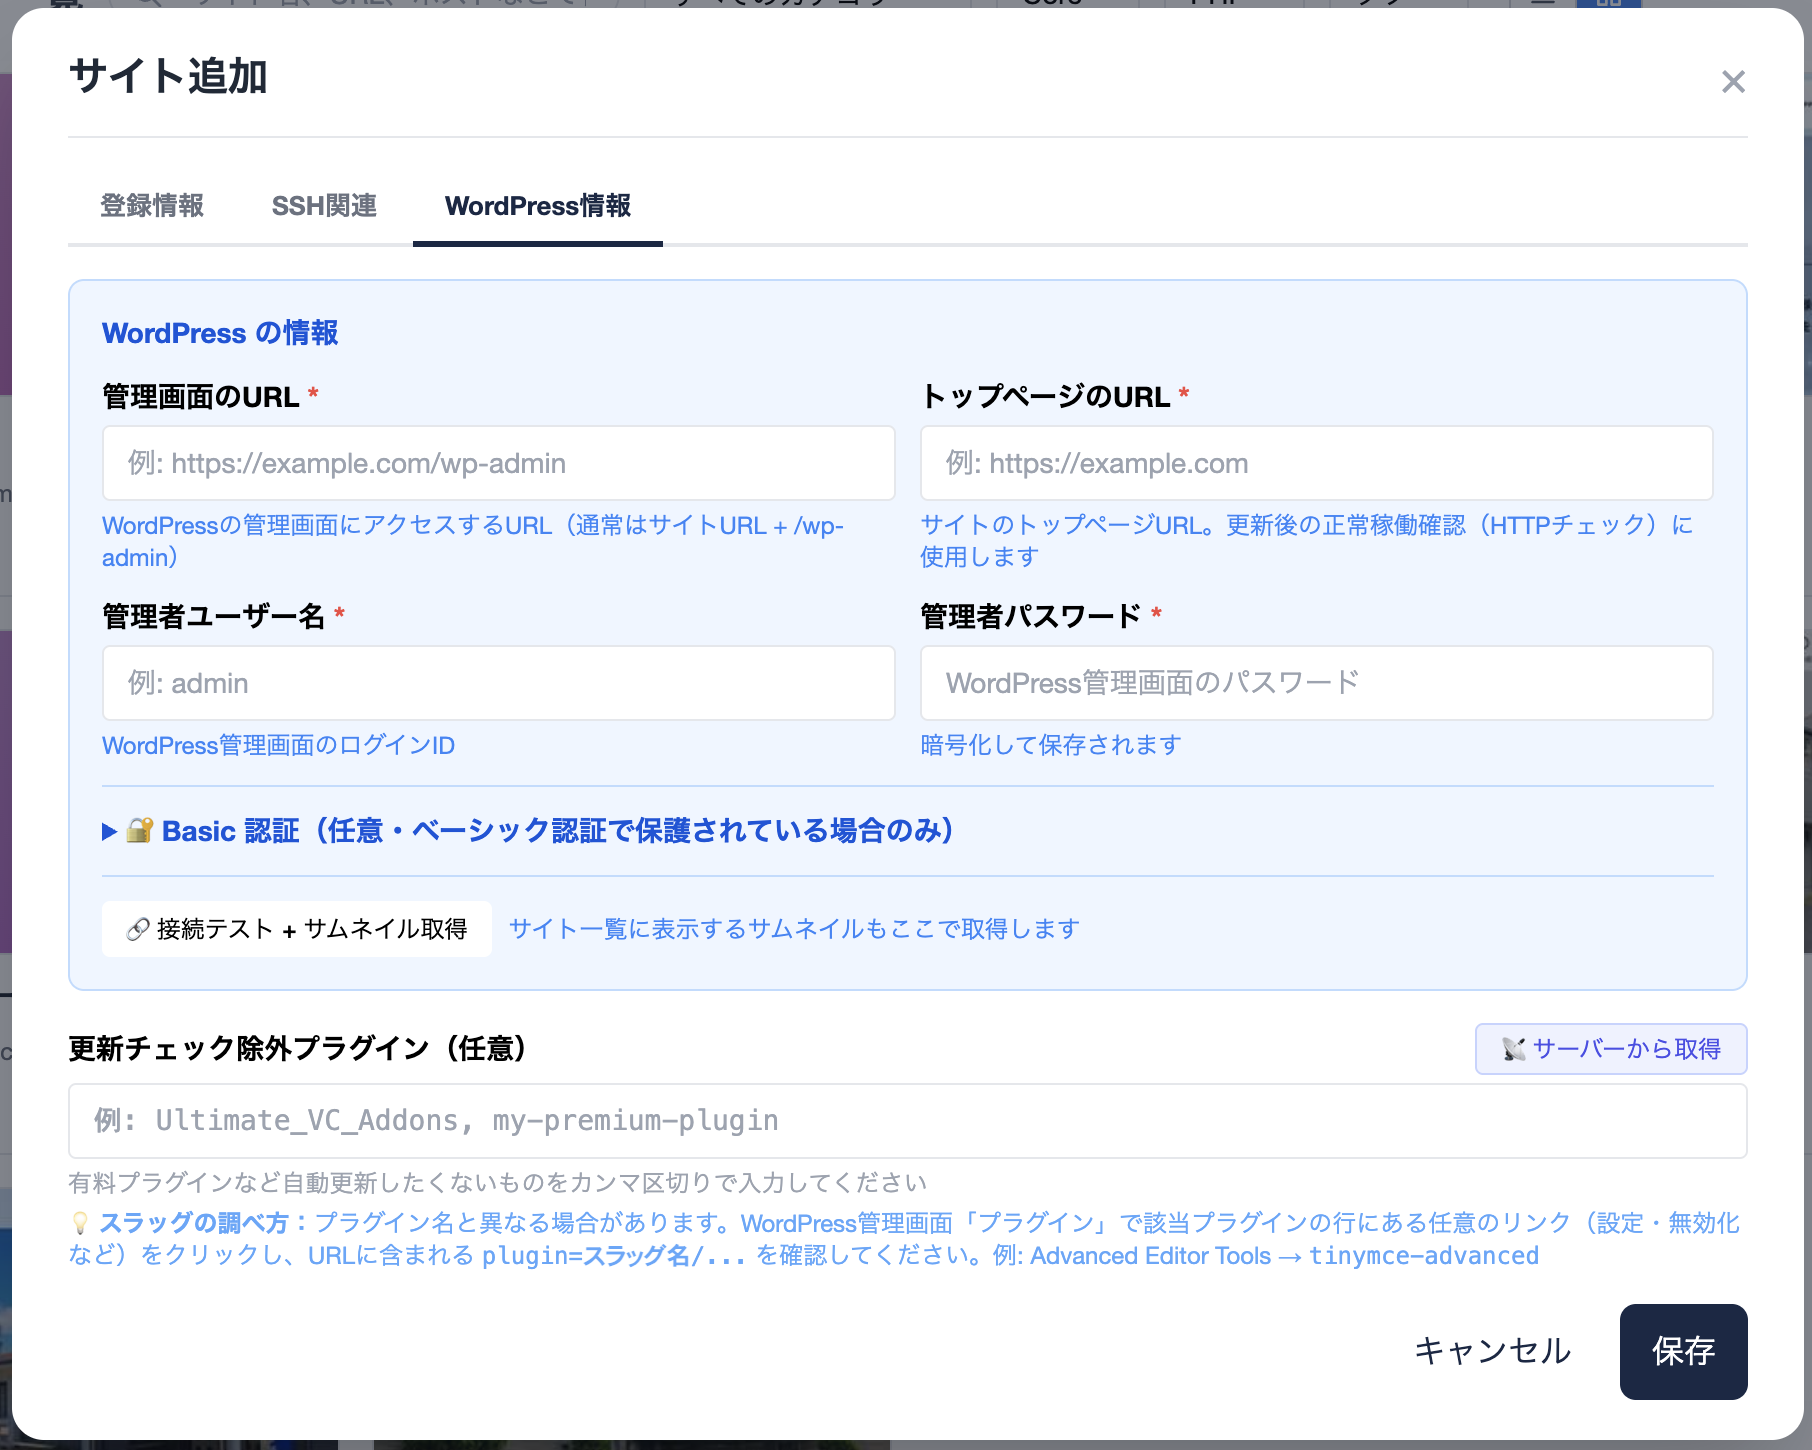Click the satellite icon in サーバーから取得

[1514, 1049]
